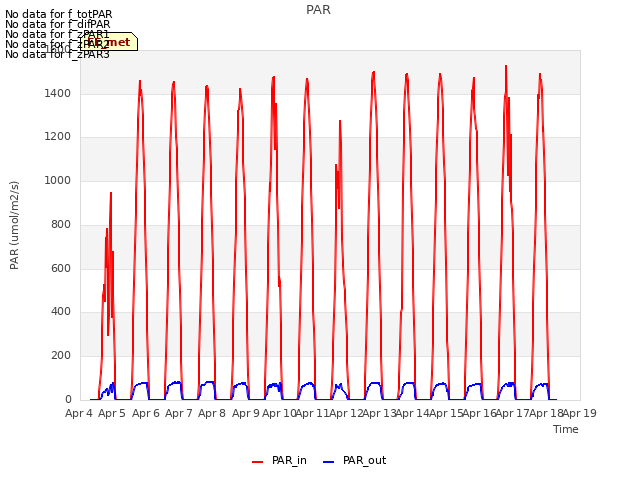This screenshot has width=640, height=480.
Task: Click the 1400 y-axis tick label
Action: tap(58, 93)
